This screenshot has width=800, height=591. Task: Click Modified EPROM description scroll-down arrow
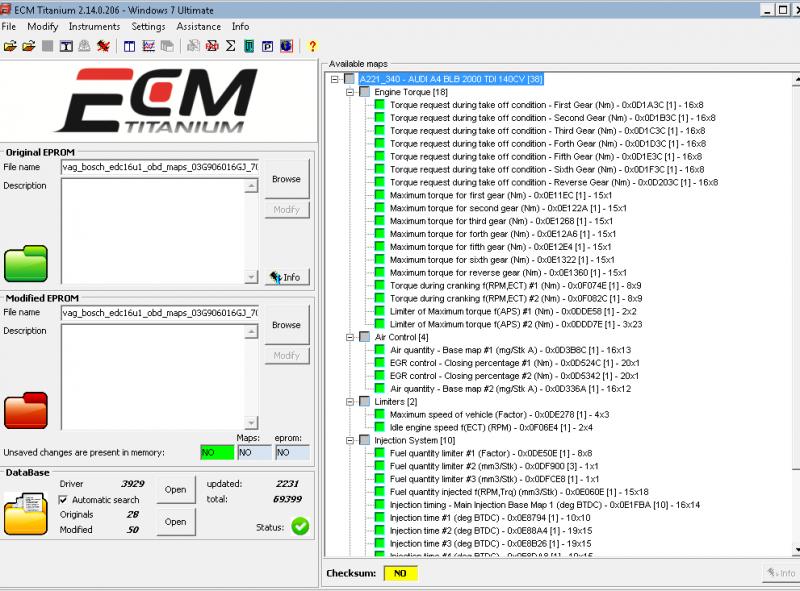pyautogui.click(x=251, y=423)
